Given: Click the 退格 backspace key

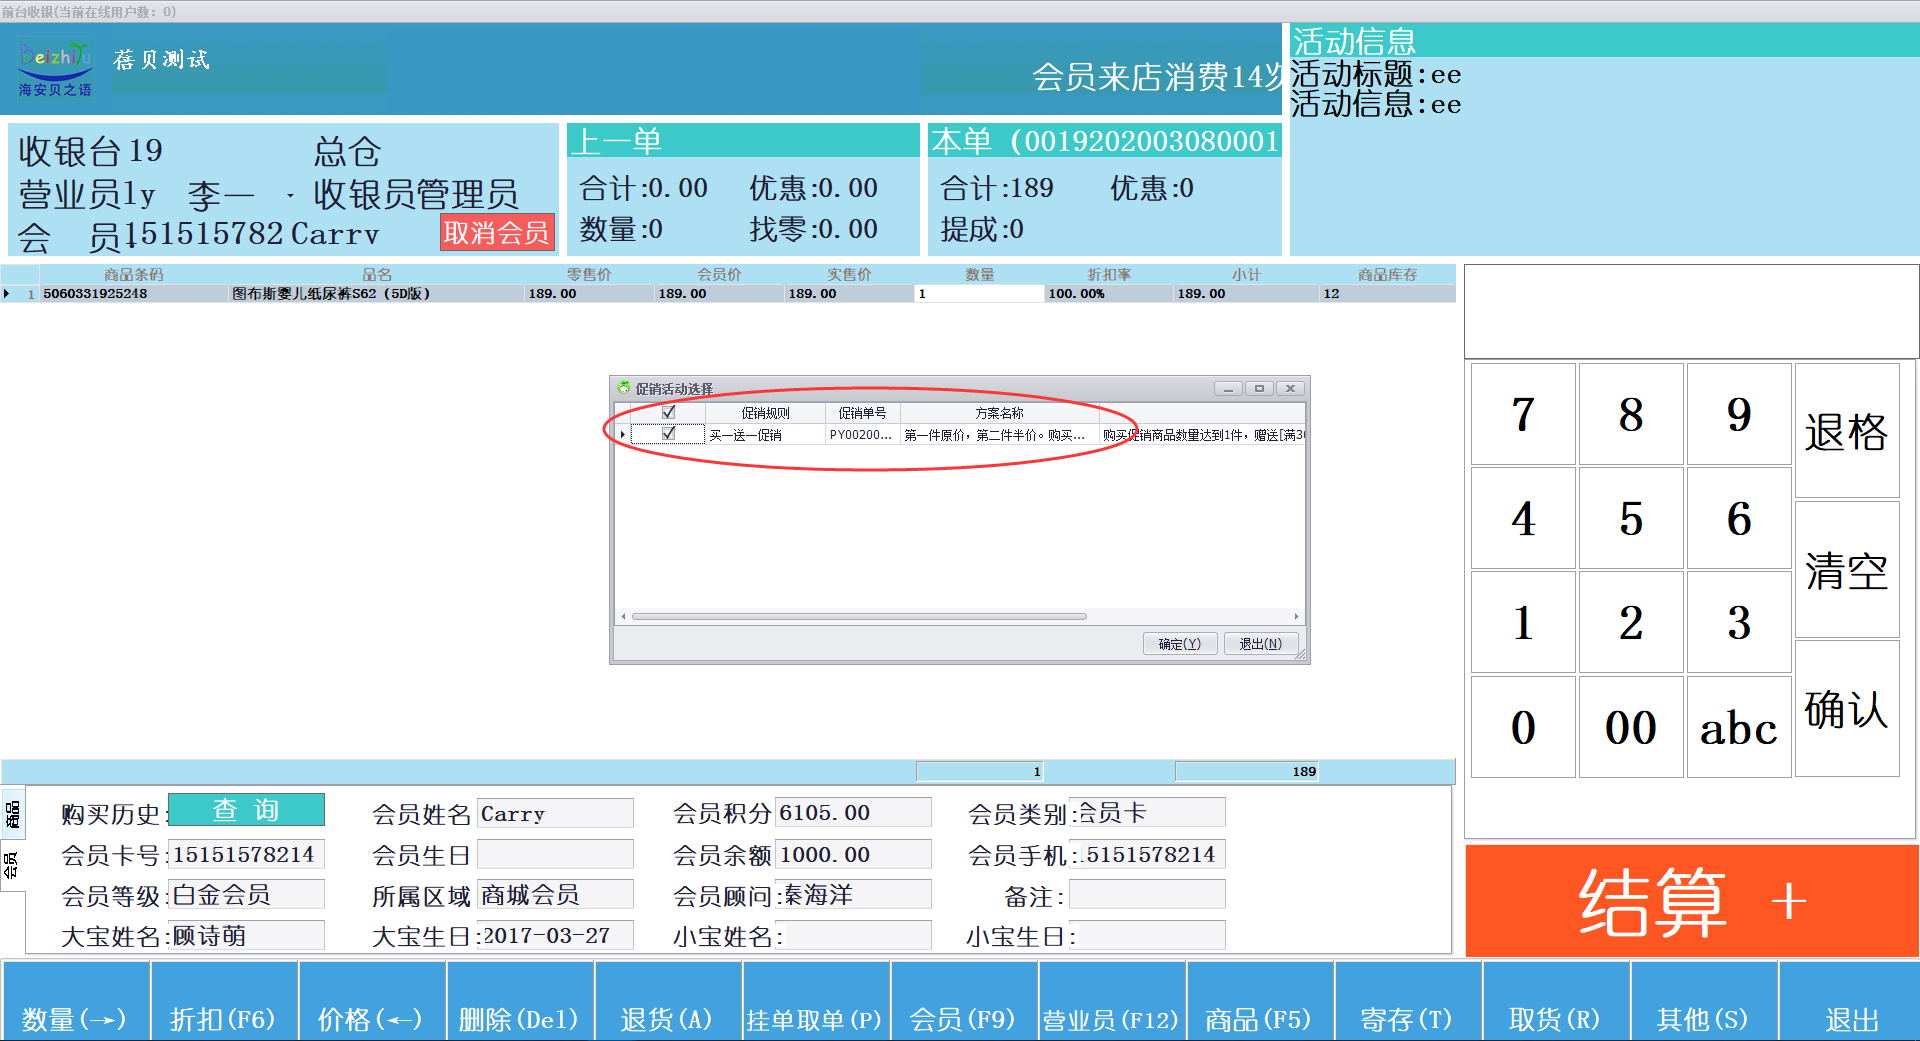Looking at the screenshot, I should (x=1847, y=431).
